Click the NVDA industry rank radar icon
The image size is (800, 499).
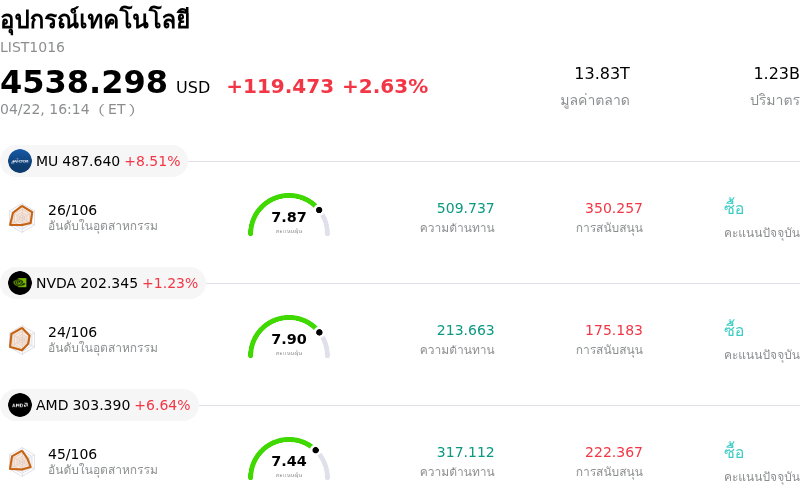[21, 339]
